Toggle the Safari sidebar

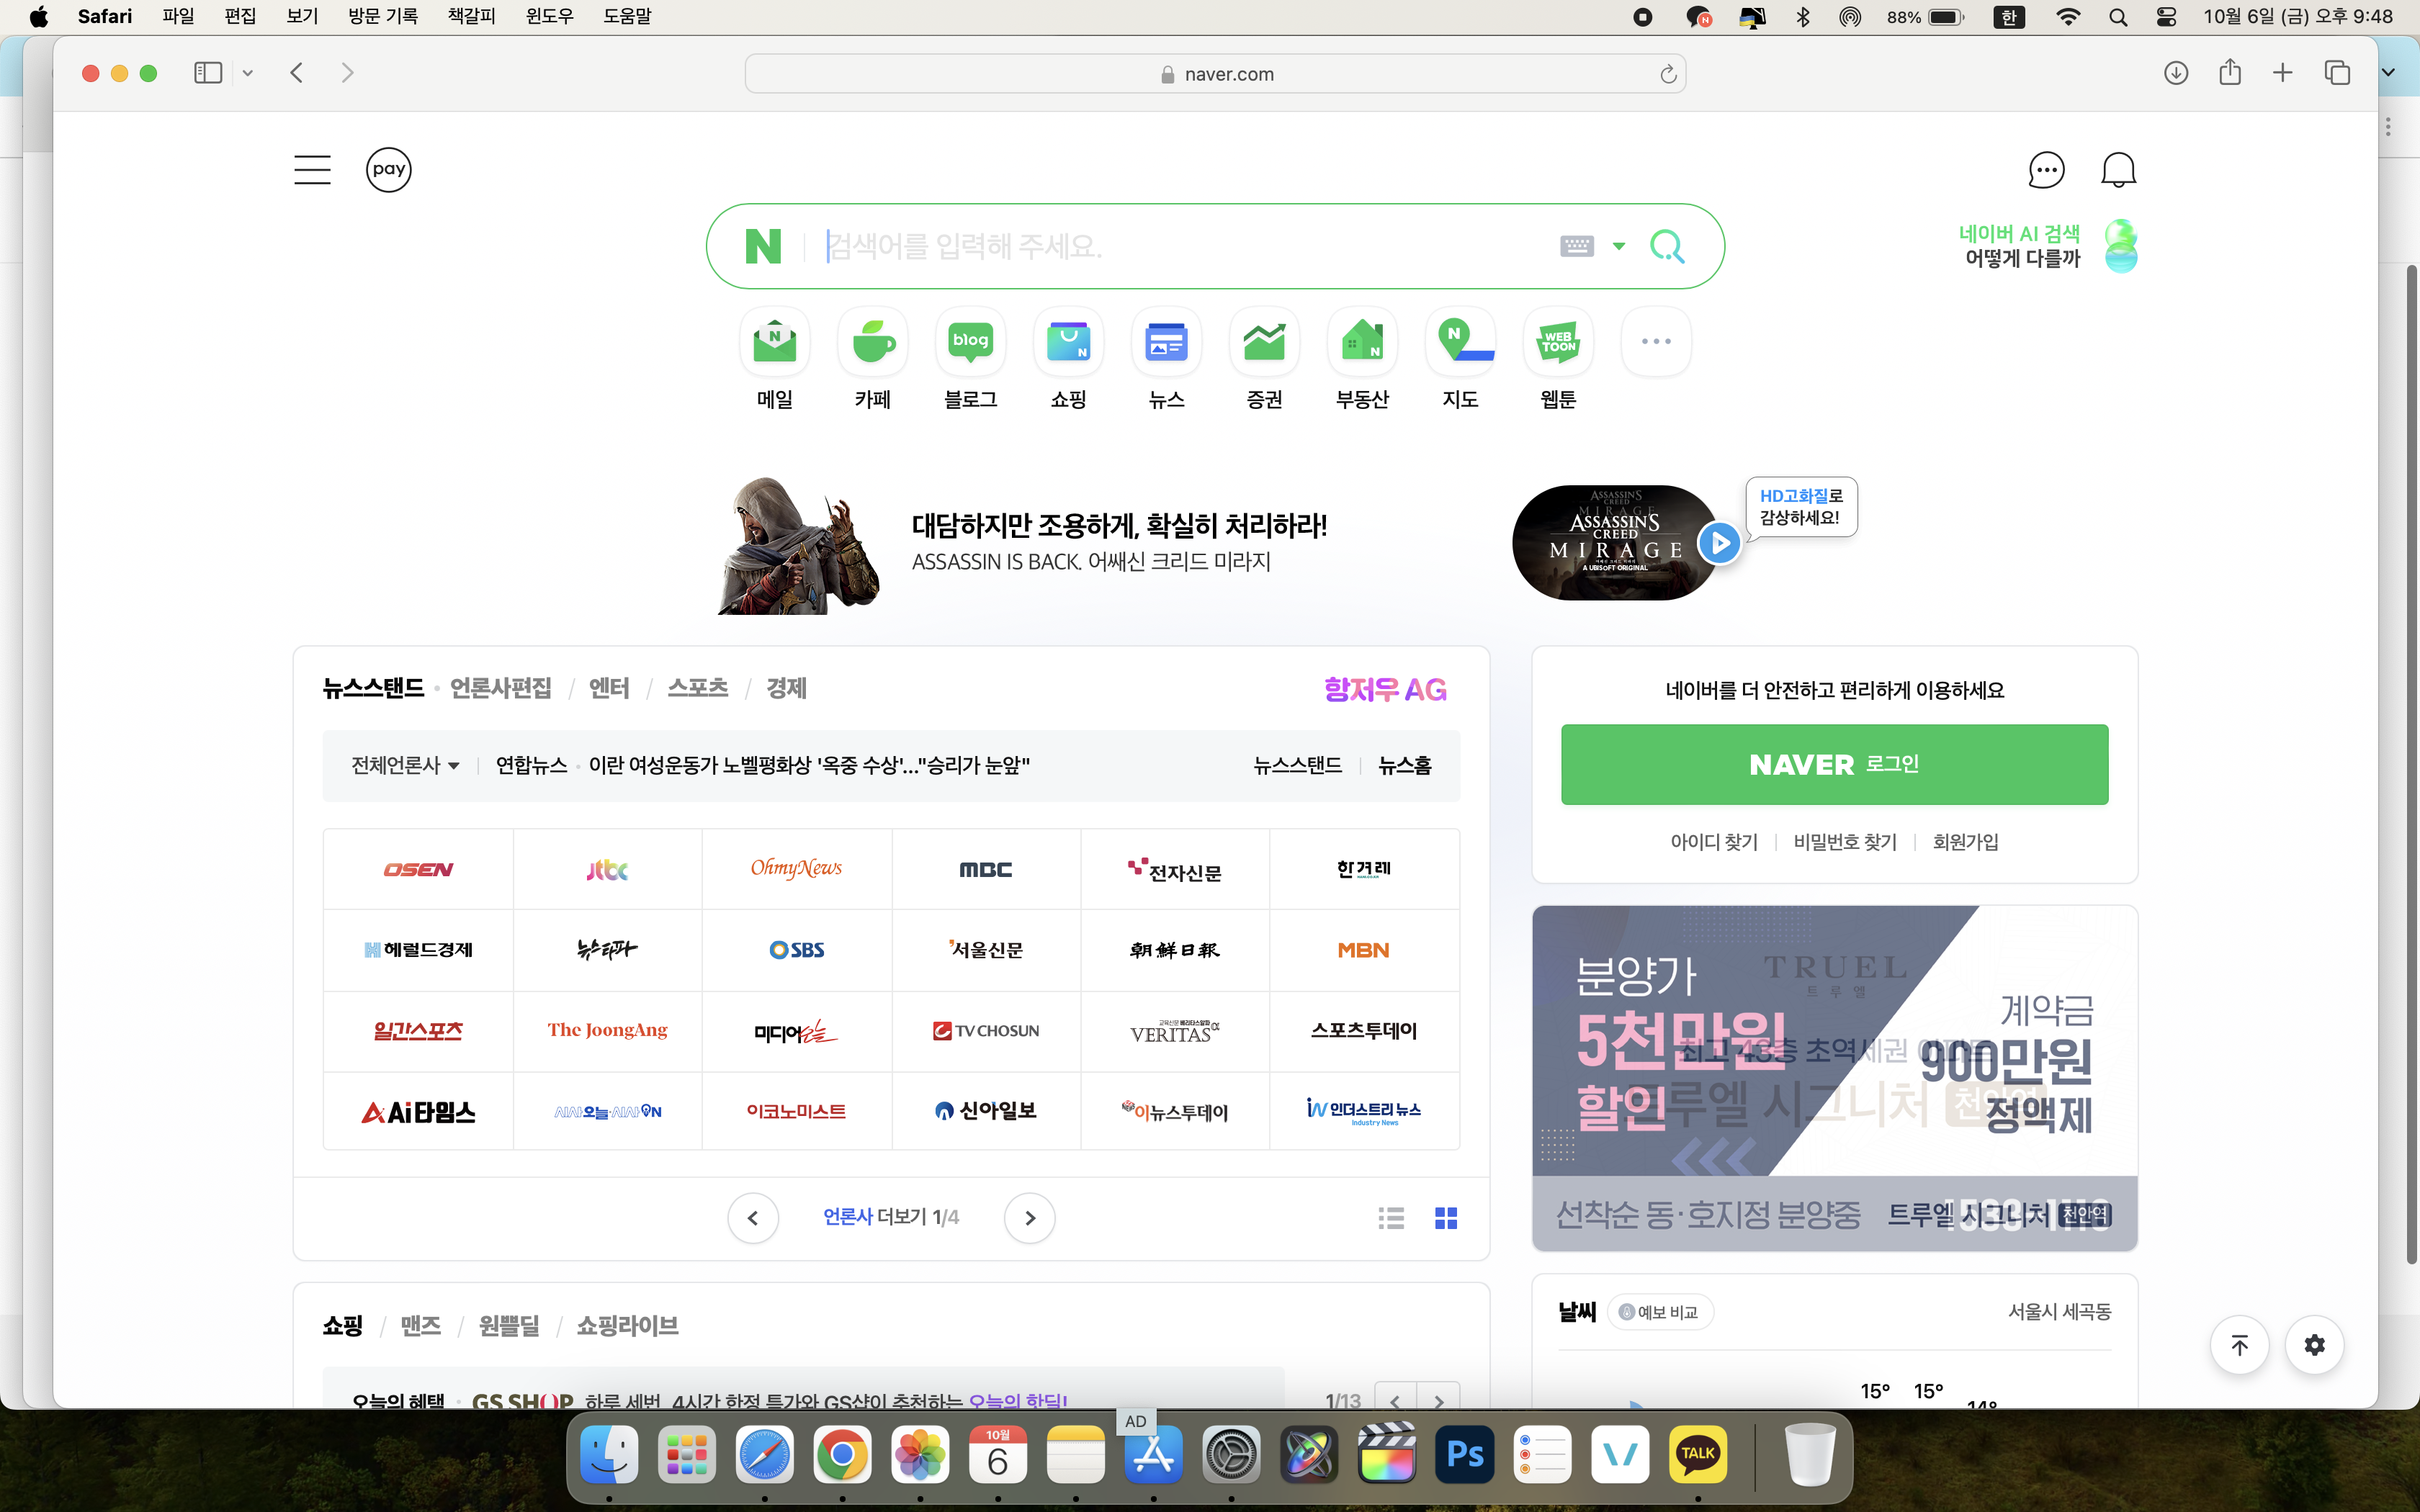point(208,73)
